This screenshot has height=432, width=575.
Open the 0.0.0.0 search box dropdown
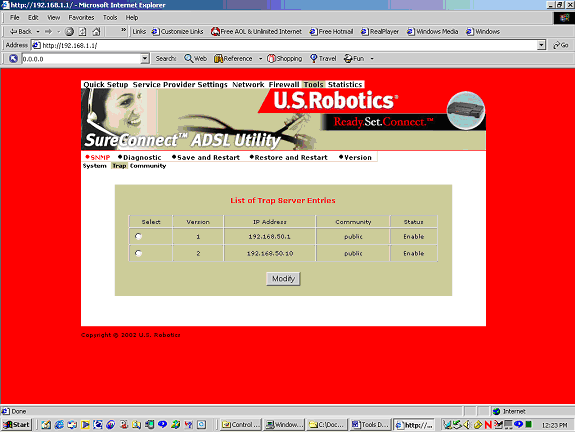tap(145, 59)
